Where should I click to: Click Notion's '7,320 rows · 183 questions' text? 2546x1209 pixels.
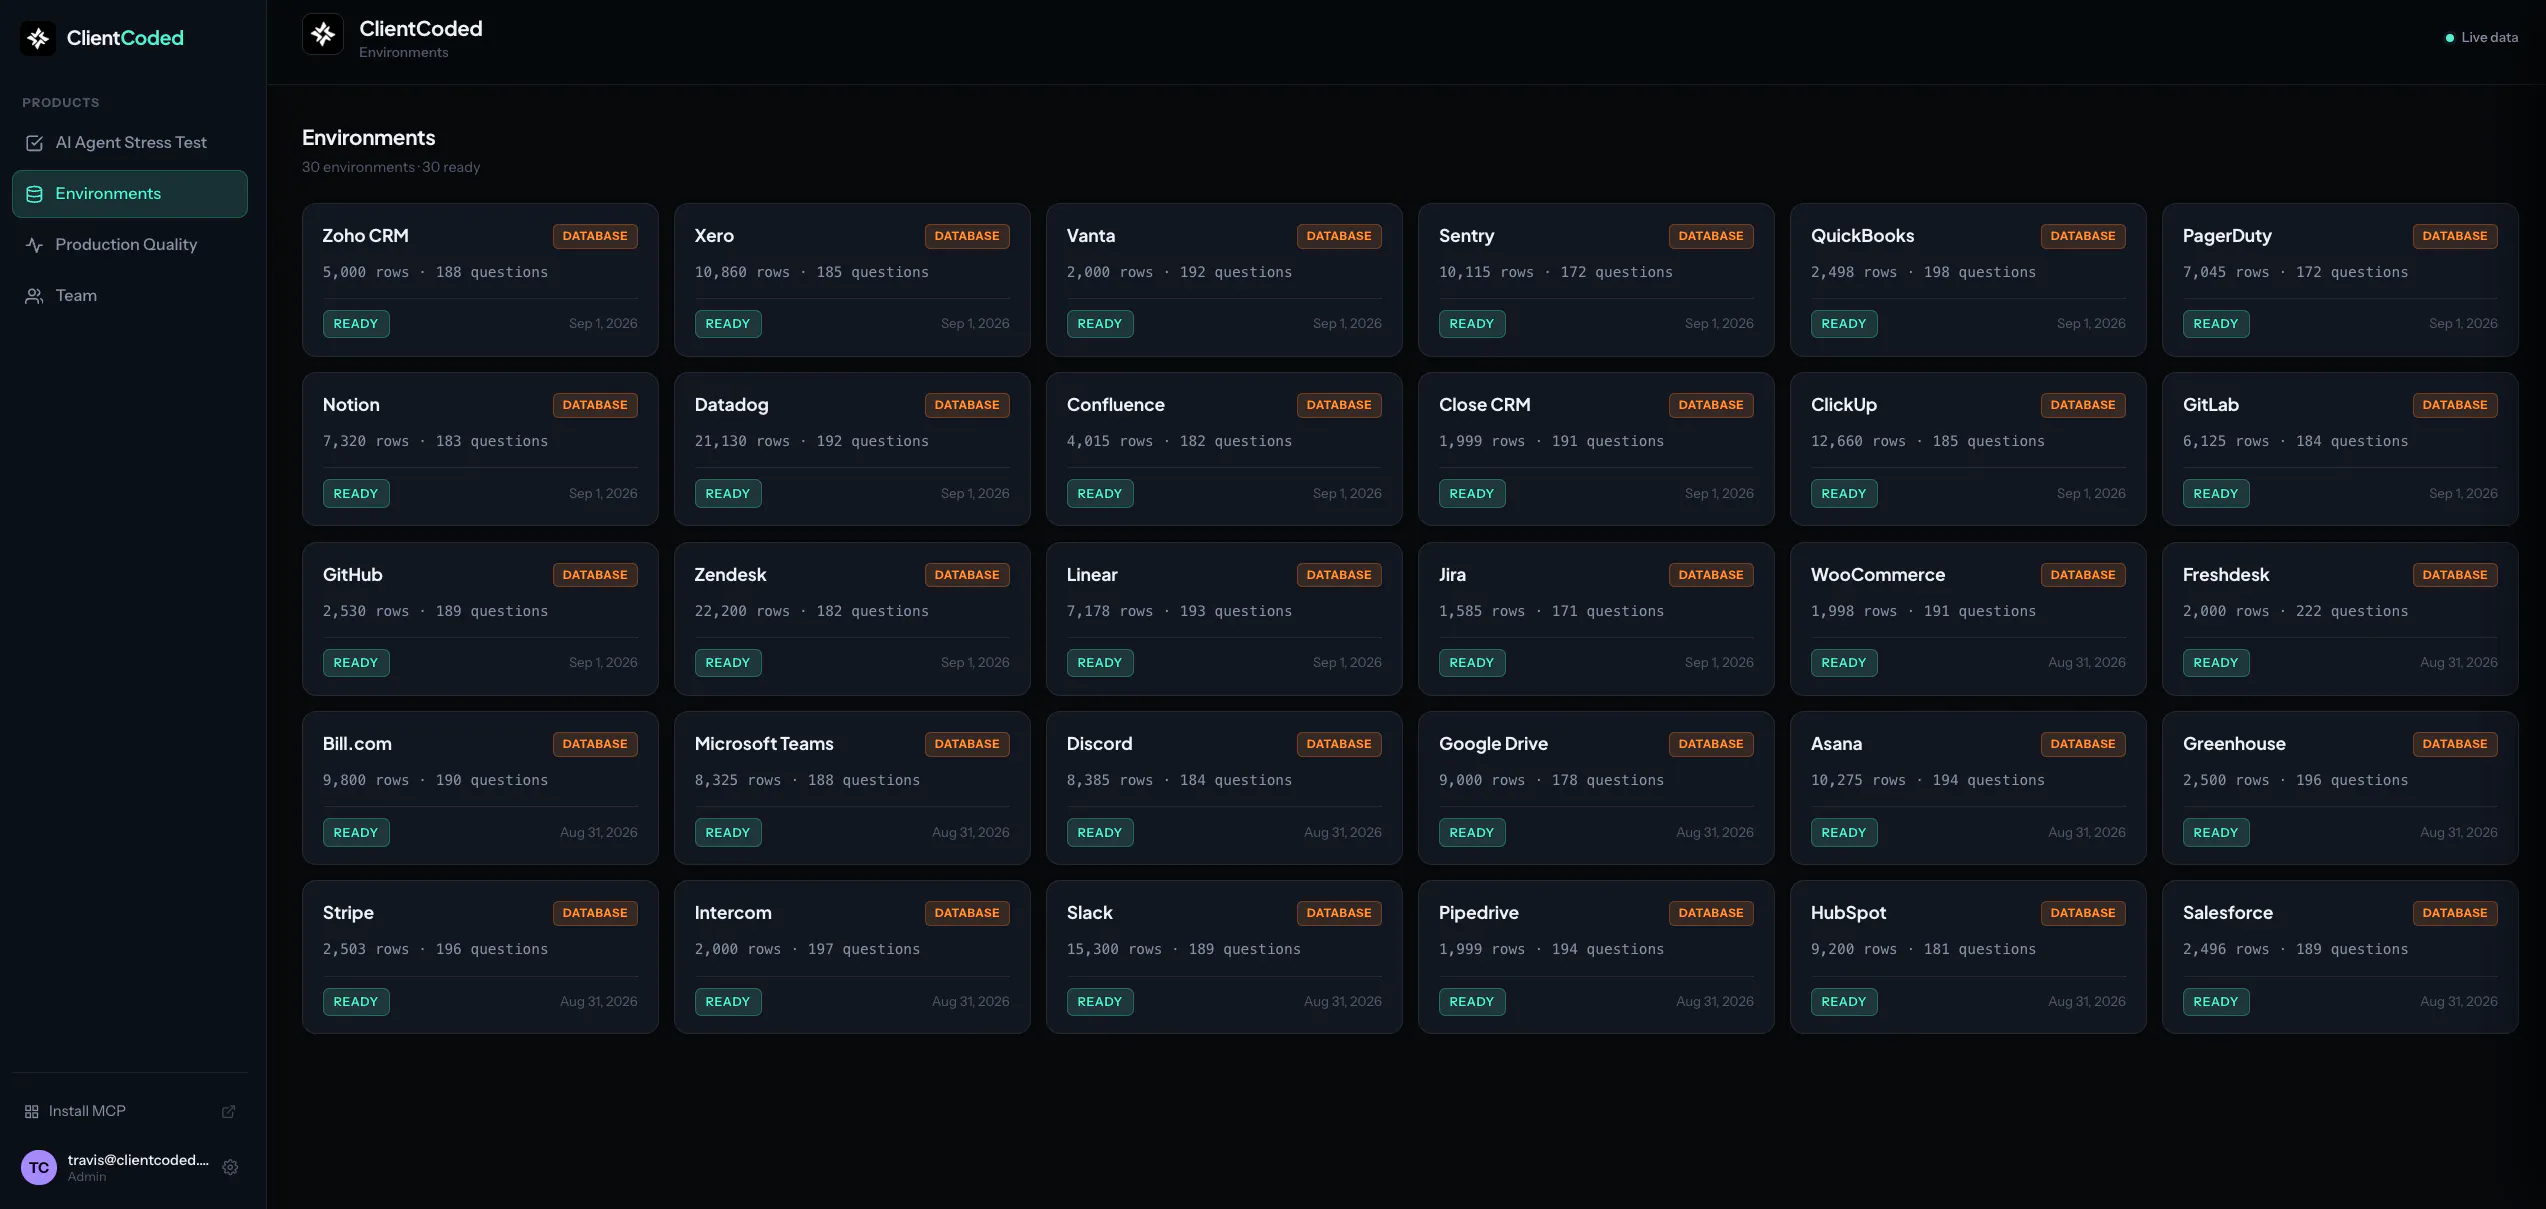[x=435, y=441]
